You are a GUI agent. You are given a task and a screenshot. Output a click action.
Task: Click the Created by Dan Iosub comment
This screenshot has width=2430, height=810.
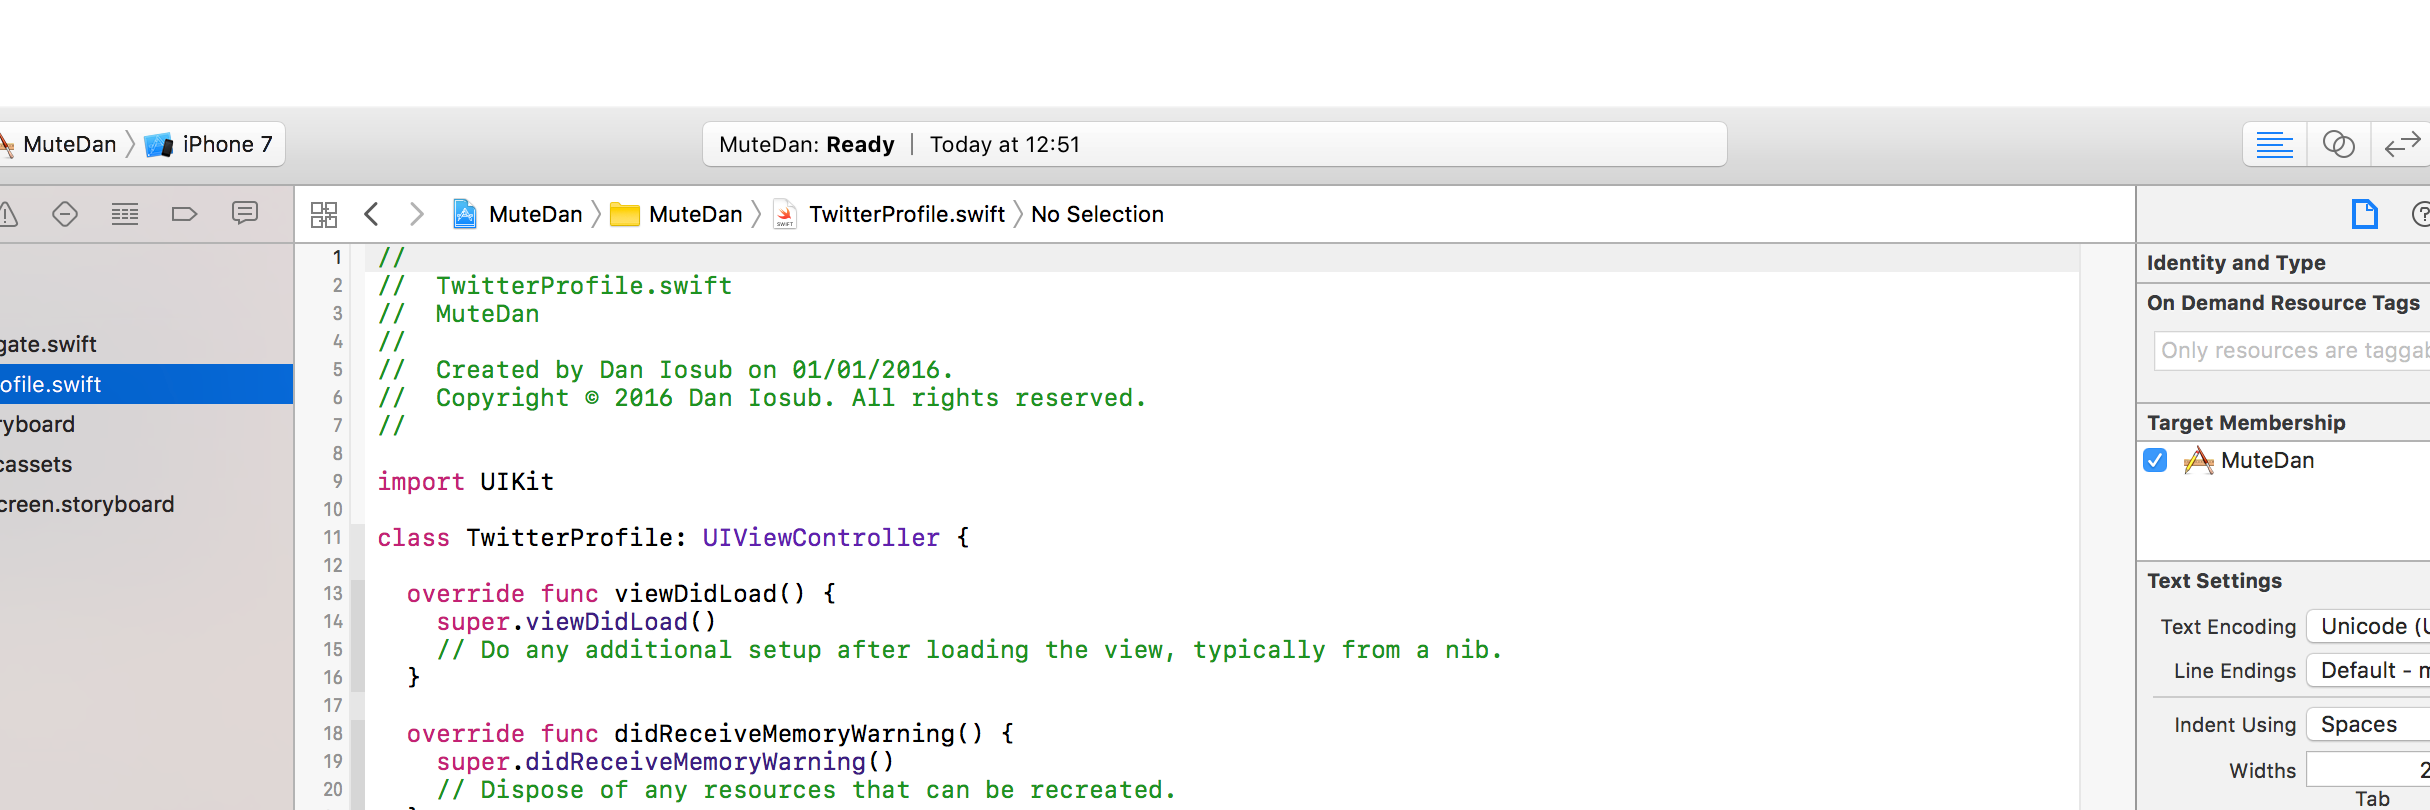click(x=666, y=370)
